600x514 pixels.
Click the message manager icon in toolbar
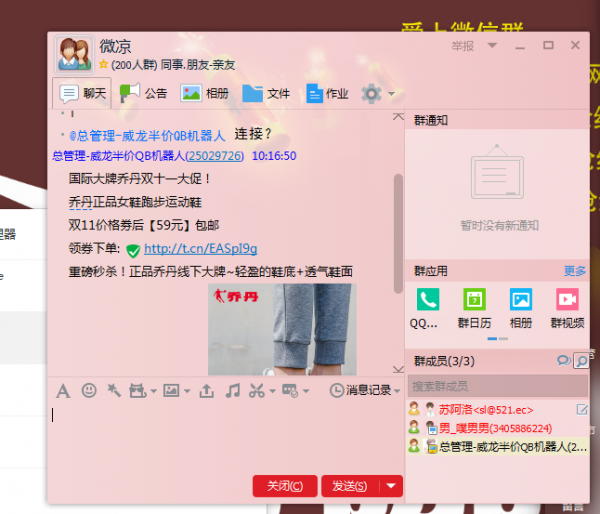click(x=290, y=391)
